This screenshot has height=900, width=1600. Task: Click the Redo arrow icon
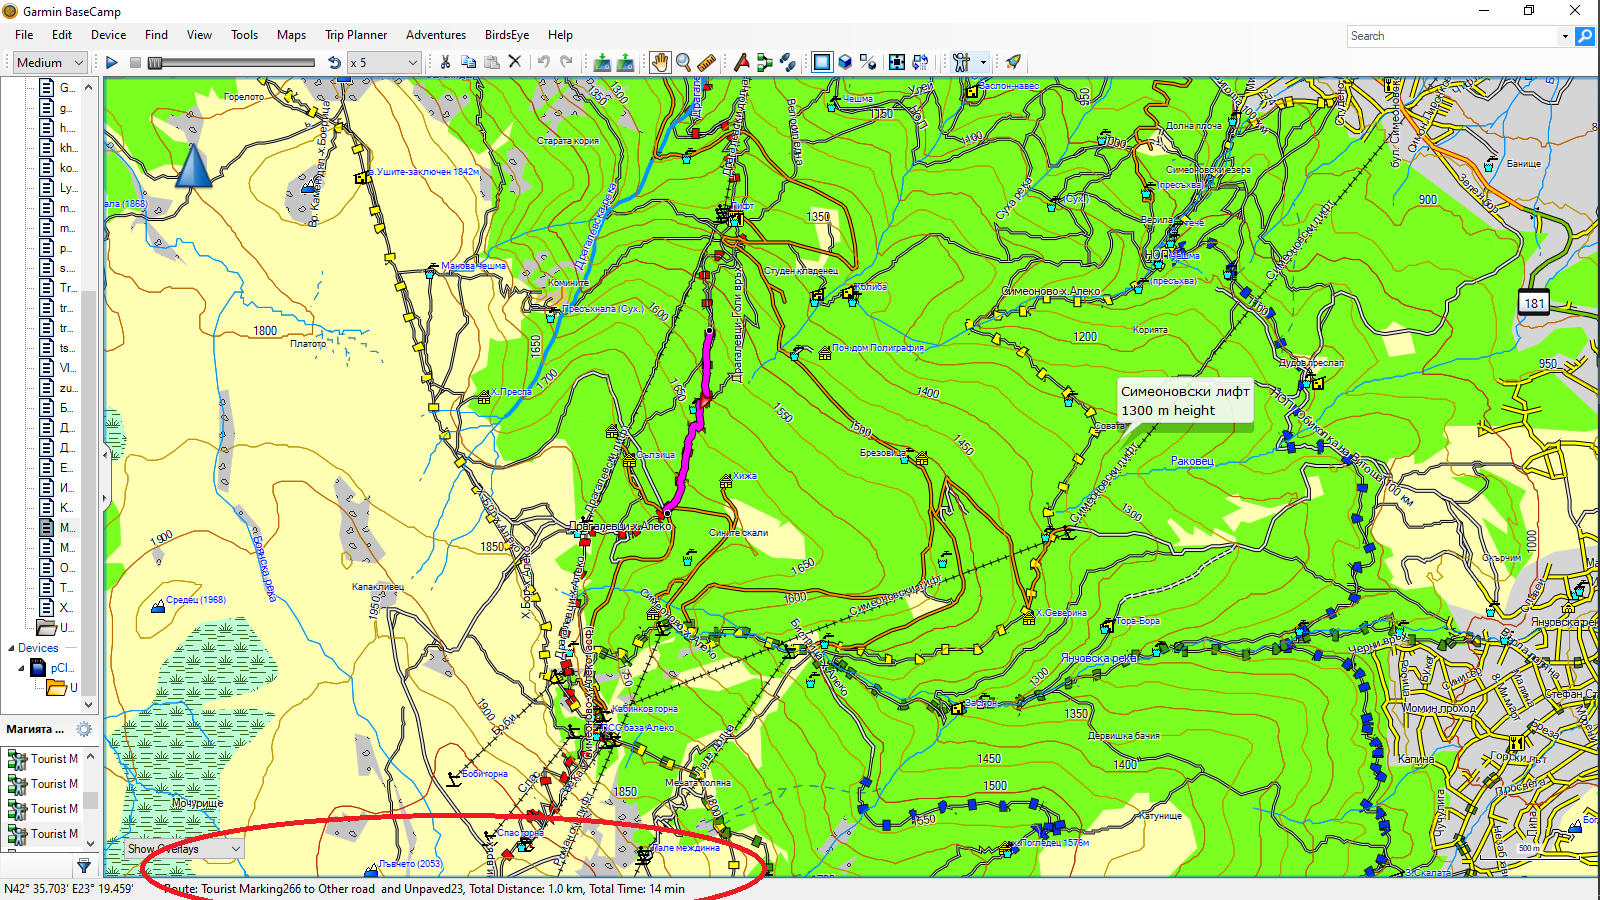coord(566,62)
